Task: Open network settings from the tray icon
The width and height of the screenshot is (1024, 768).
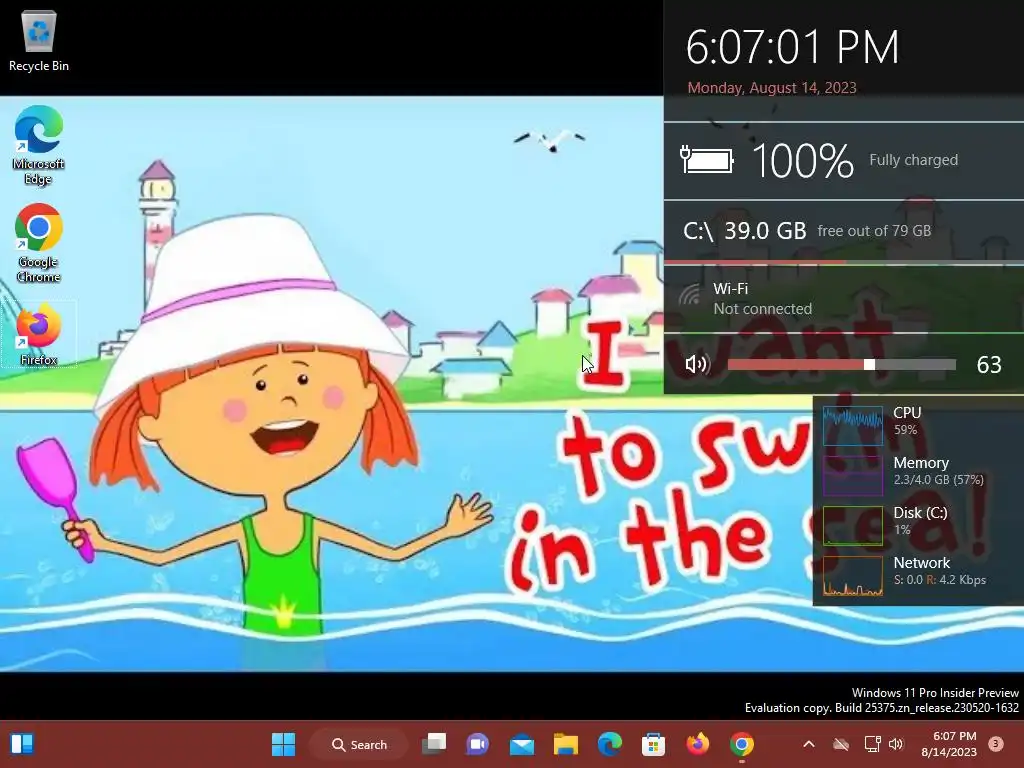Action: tap(872, 744)
